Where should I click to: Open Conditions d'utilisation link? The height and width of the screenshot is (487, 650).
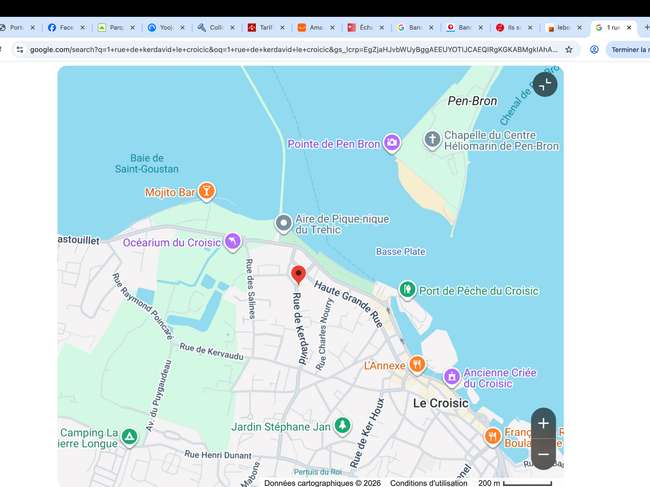coord(428,483)
